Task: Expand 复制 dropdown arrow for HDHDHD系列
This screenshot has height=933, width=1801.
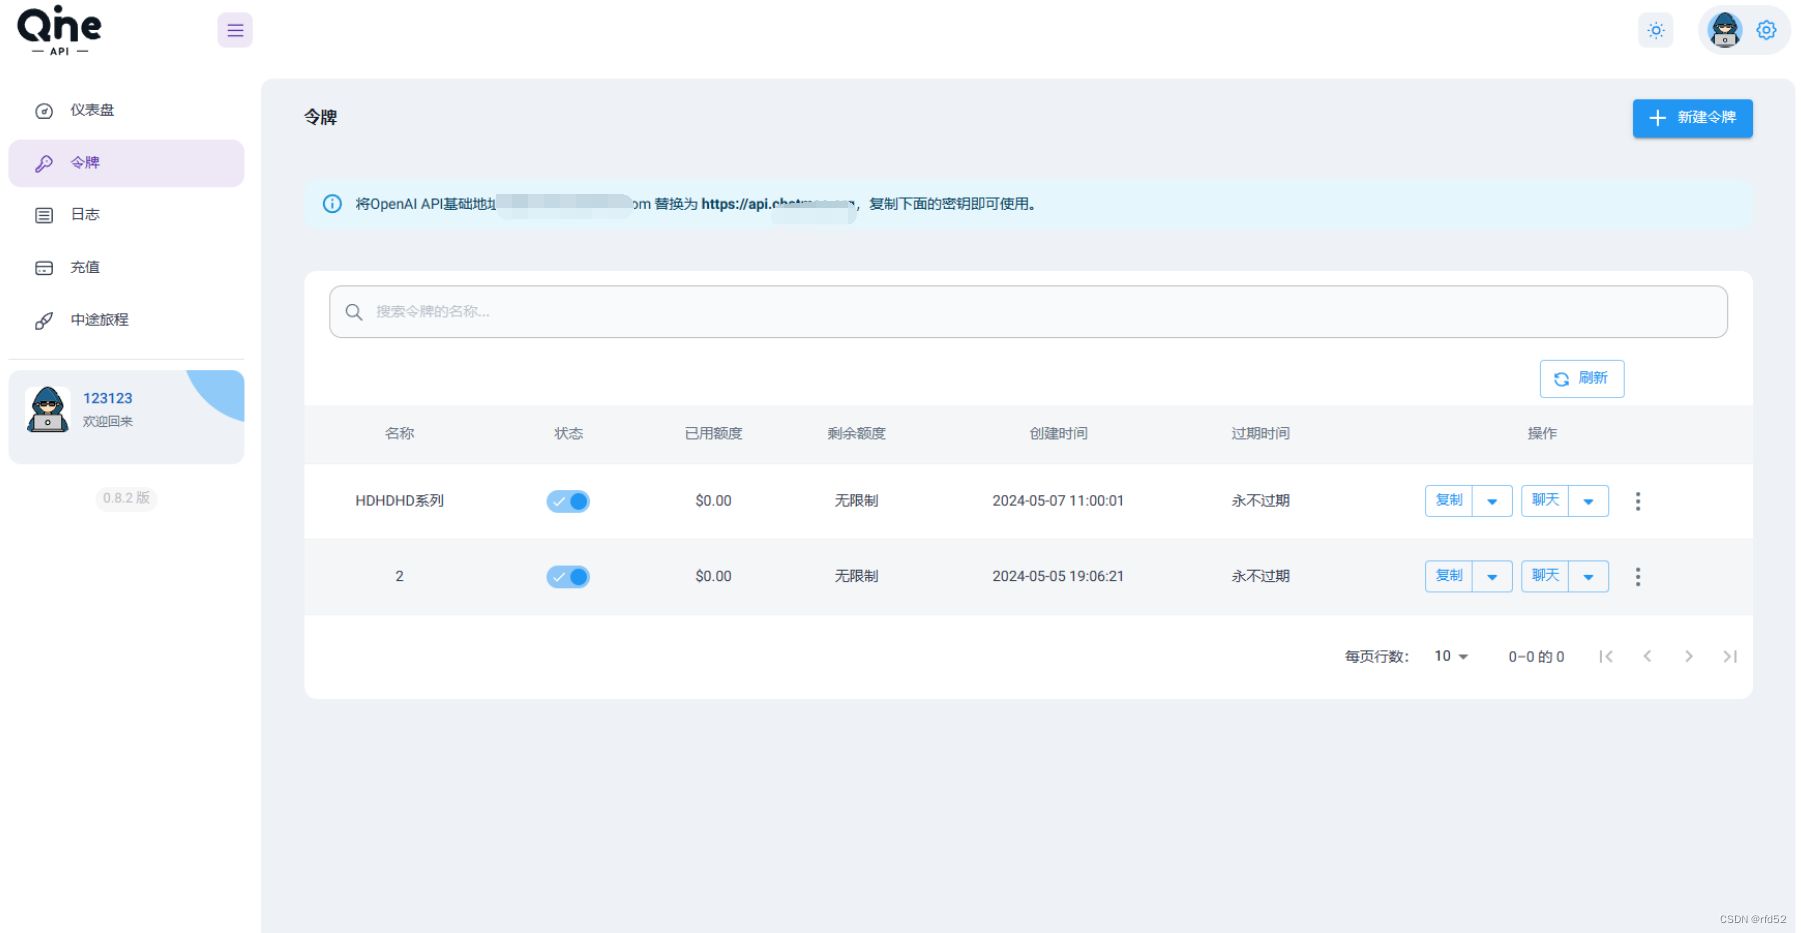Action: pyautogui.click(x=1492, y=501)
